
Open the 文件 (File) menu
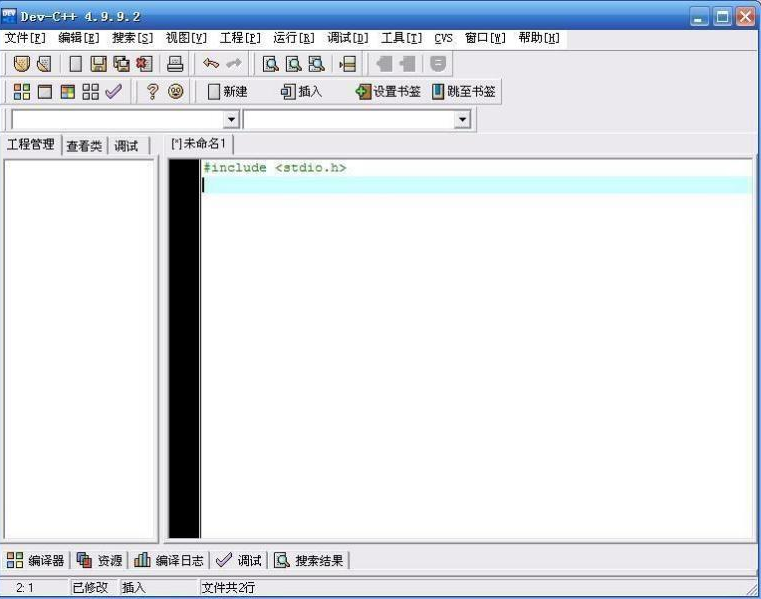[x=25, y=38]
